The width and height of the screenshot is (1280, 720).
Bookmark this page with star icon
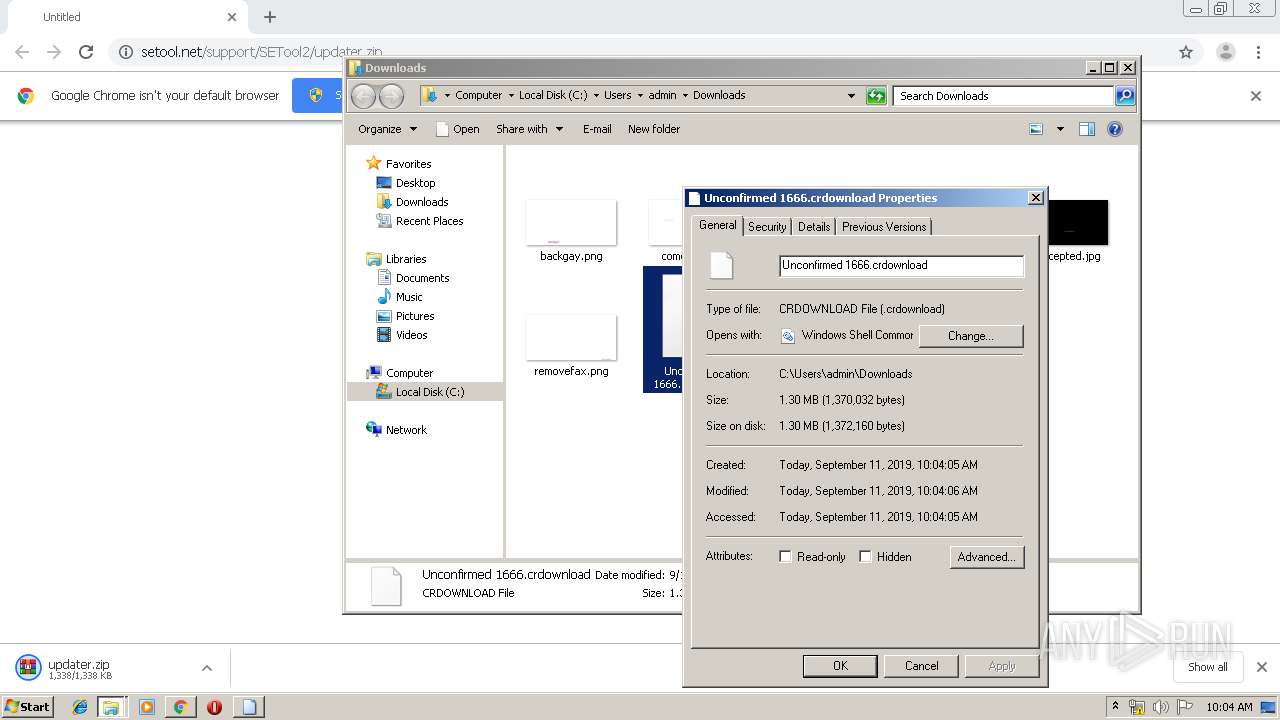1186,52
